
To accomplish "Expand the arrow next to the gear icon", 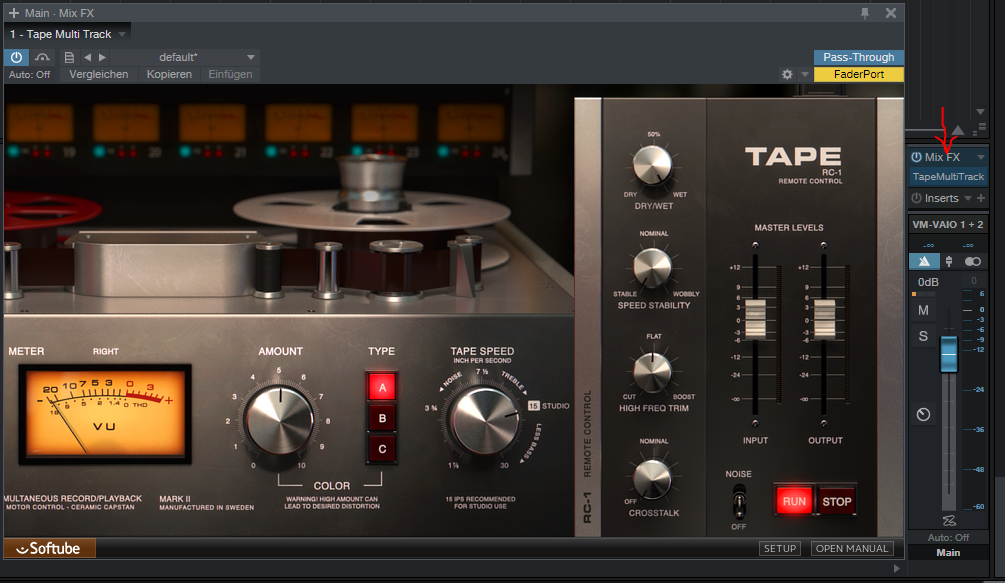I will coord(804,74).
